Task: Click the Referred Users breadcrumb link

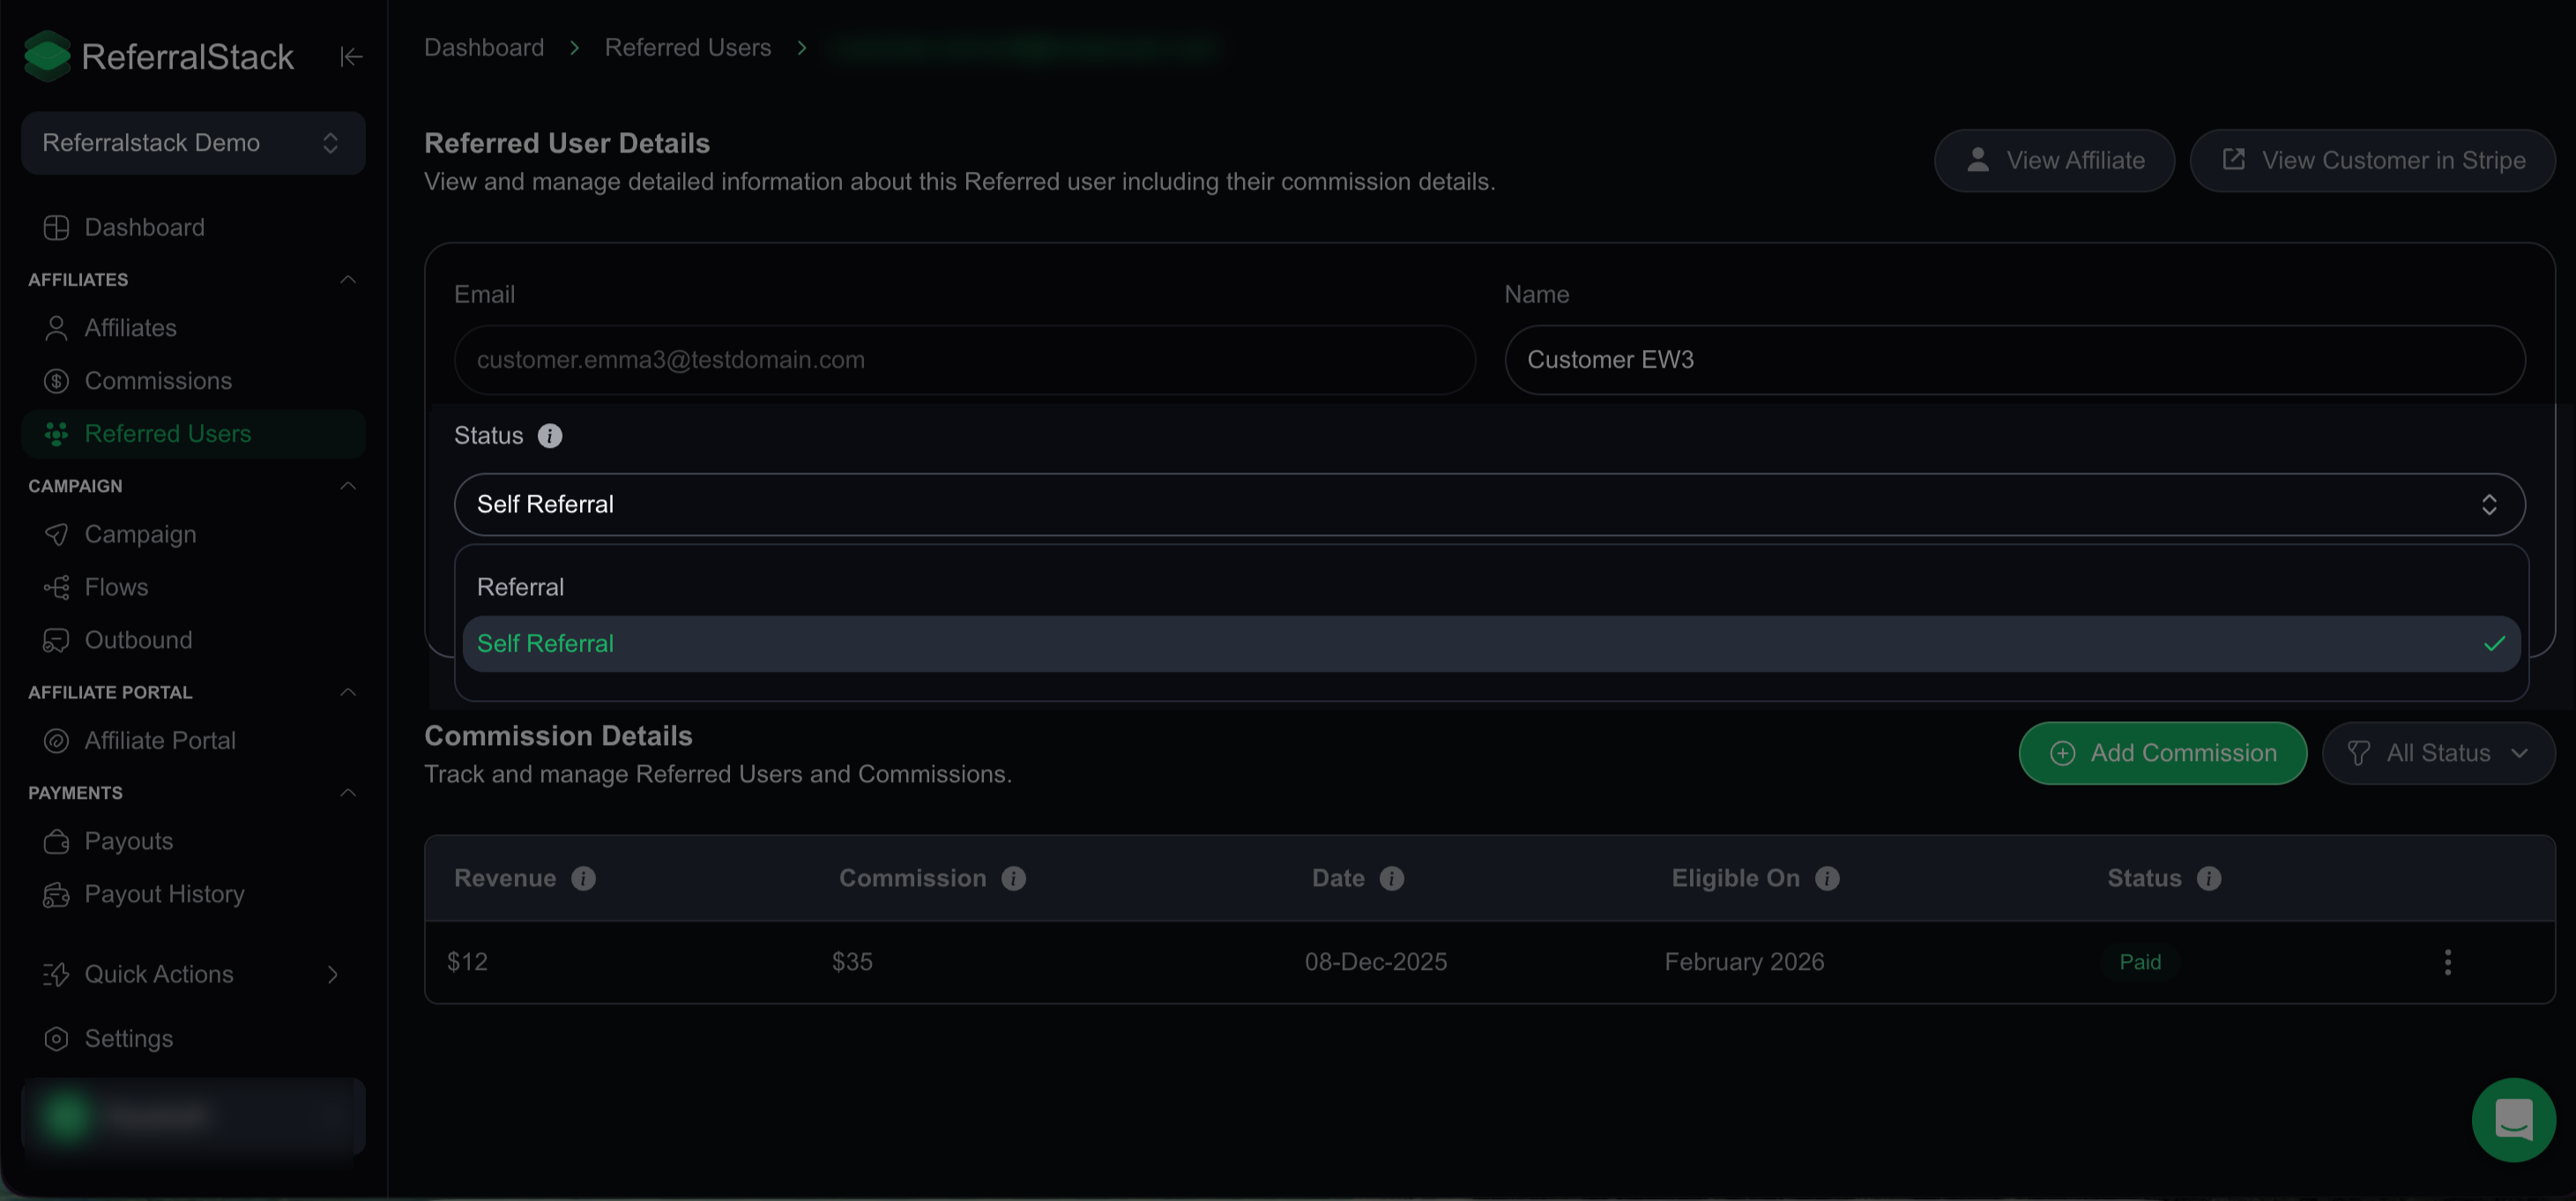Action: 688,47
